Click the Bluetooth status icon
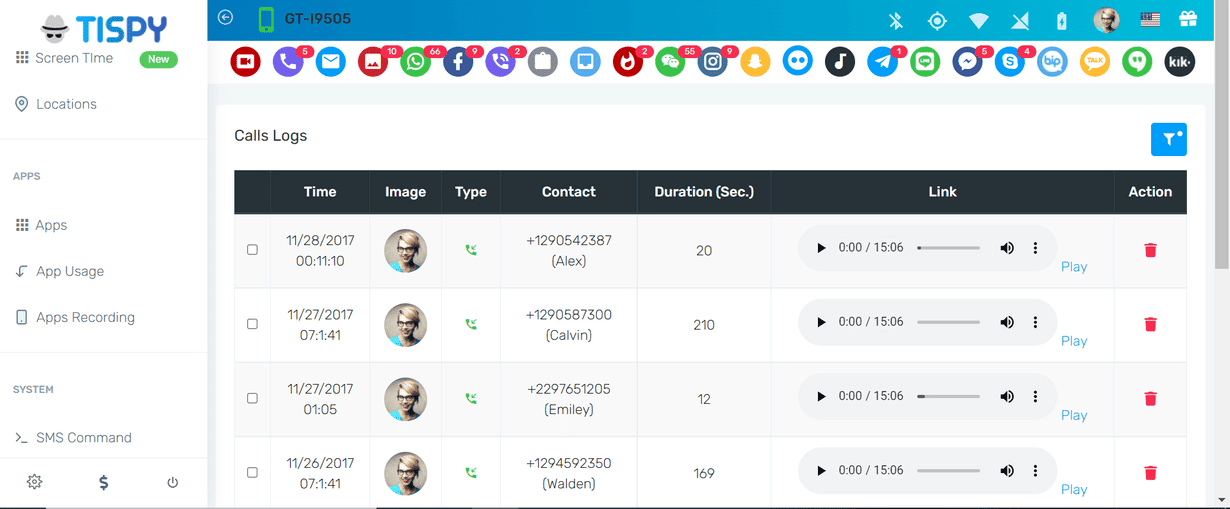 (x=897, y=20)
